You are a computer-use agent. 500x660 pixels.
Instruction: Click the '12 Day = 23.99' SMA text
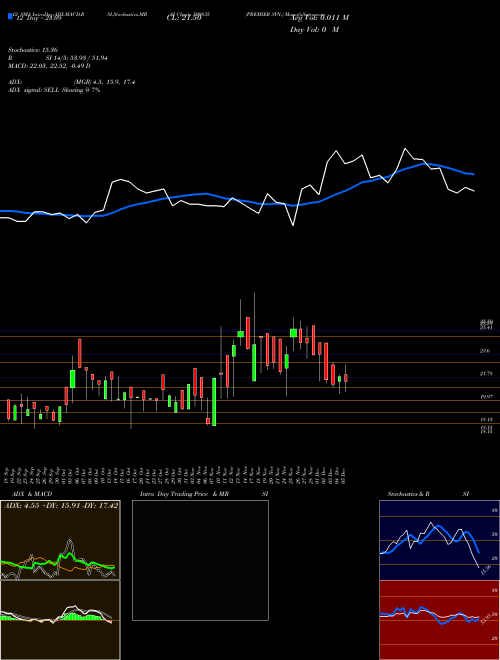[38, 18]
